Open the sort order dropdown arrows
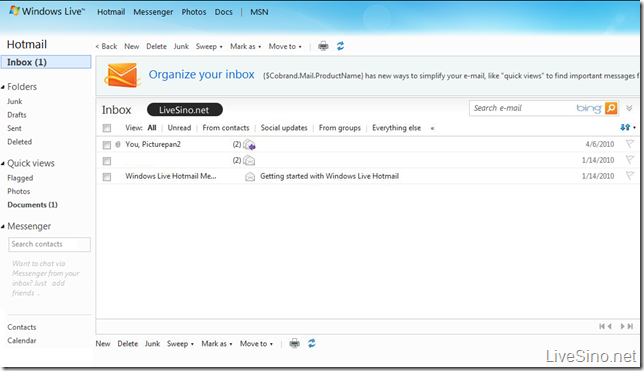 click(628, 127)
